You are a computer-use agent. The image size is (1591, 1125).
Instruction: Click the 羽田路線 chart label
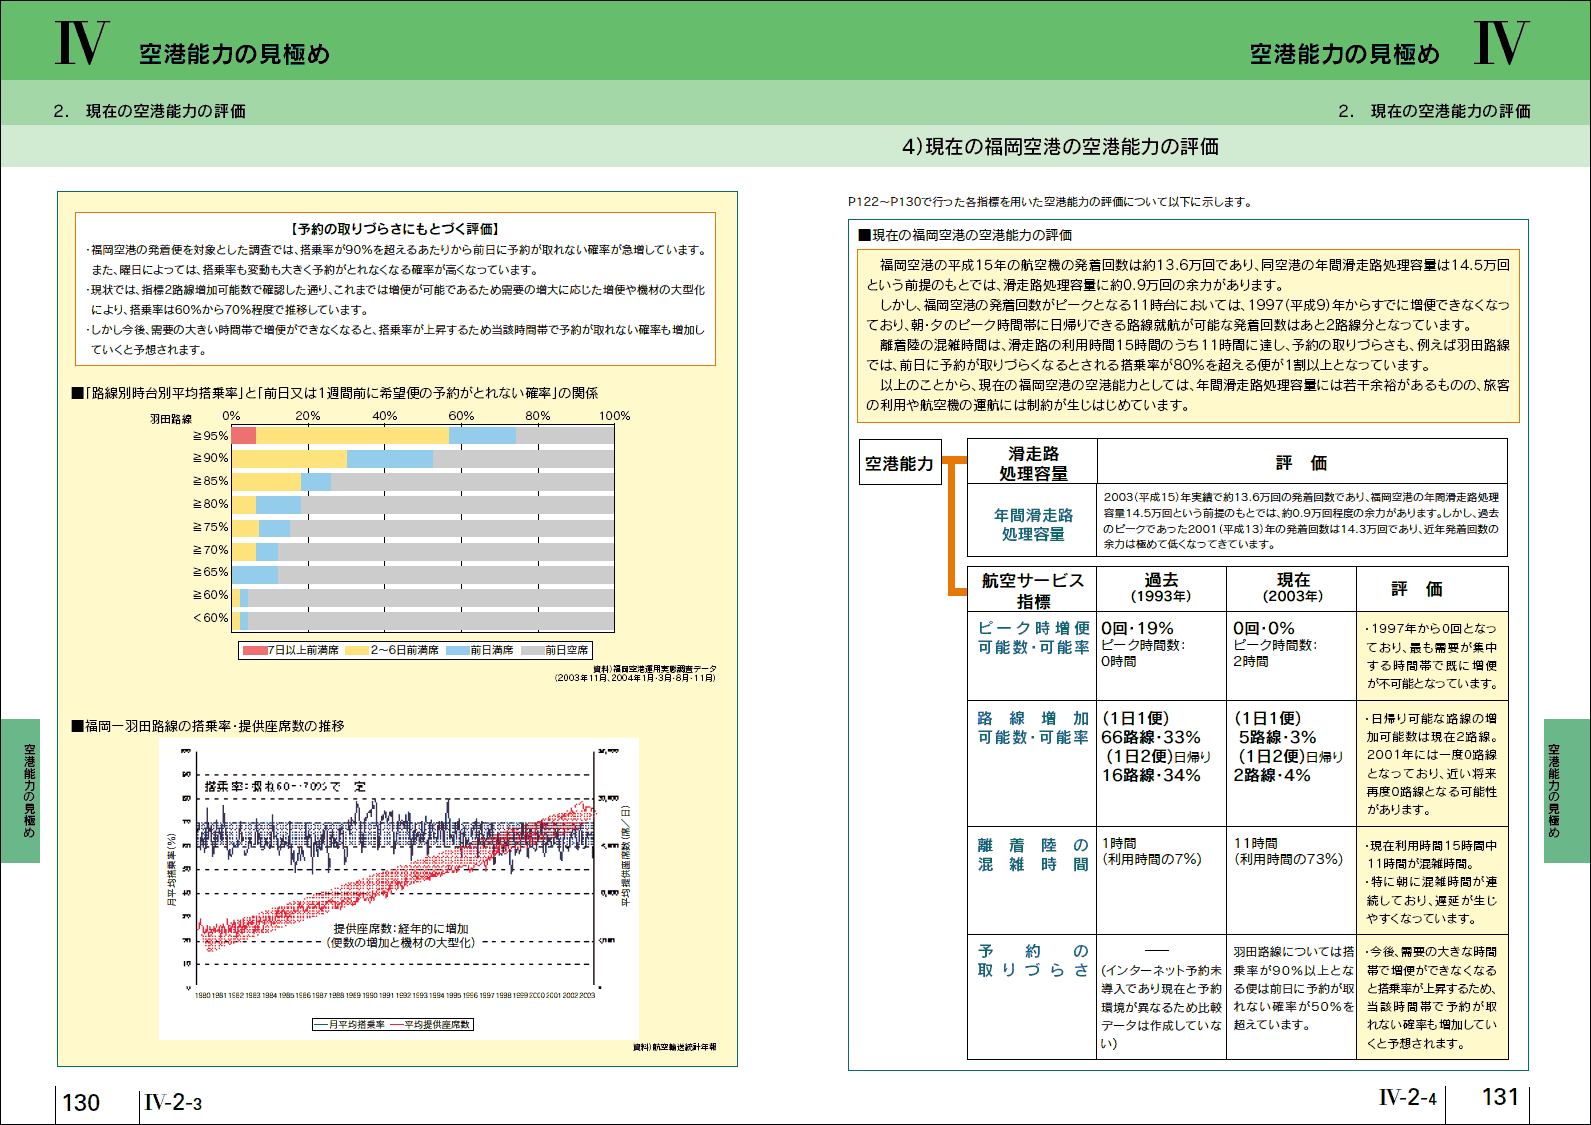point(171,419)
